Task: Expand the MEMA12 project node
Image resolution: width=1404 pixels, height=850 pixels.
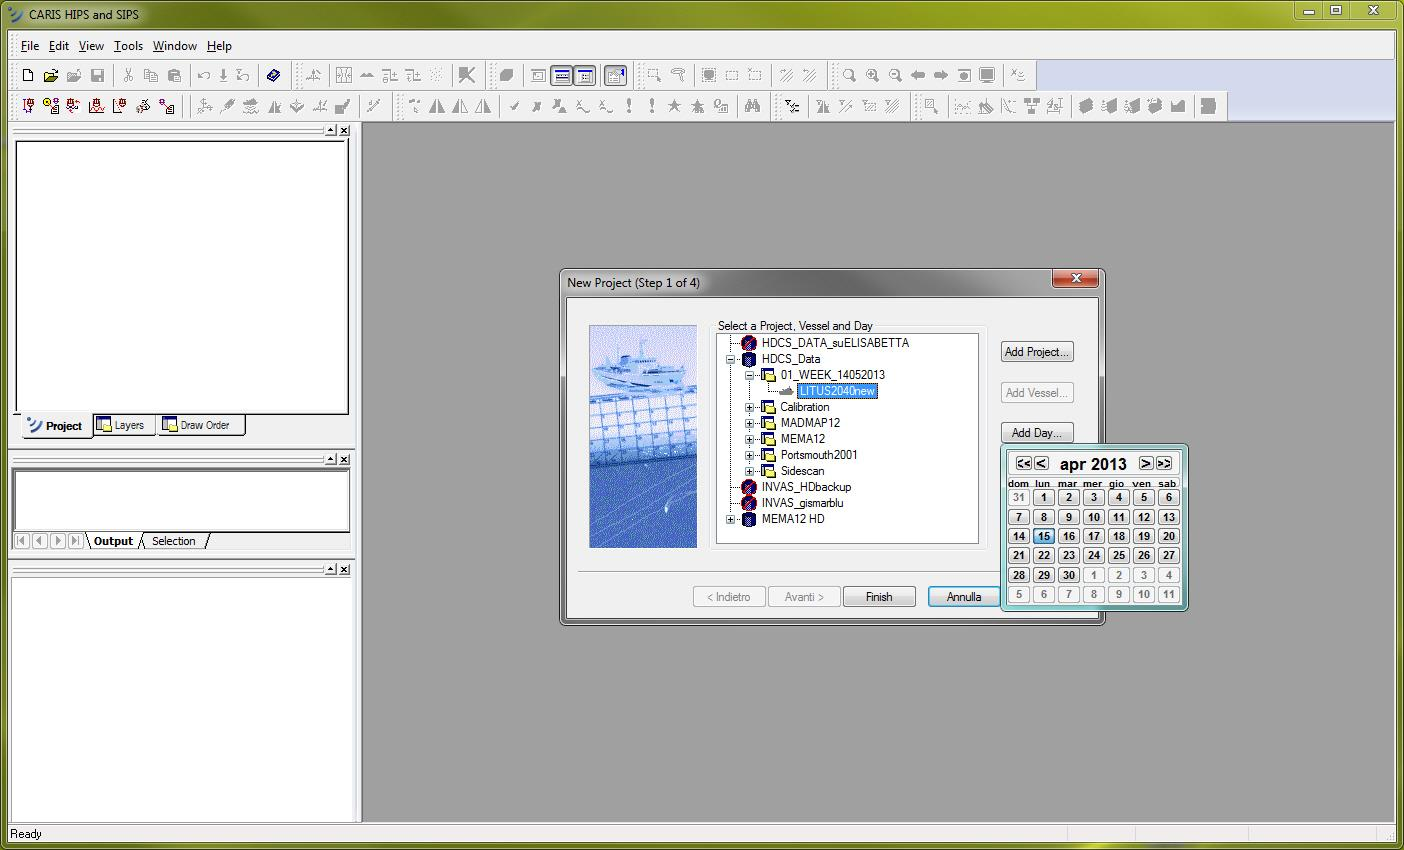Action: pyautogui.click(x=749, y=439)
